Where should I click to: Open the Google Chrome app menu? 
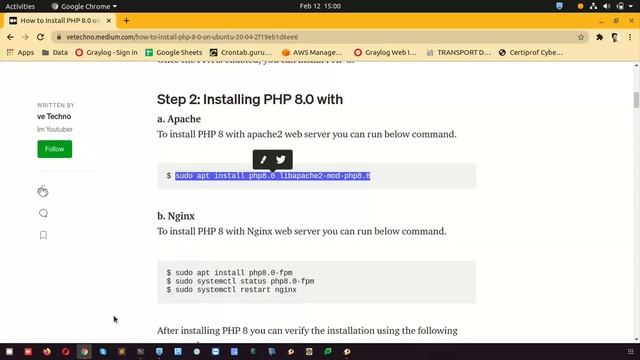click(84, 6)
